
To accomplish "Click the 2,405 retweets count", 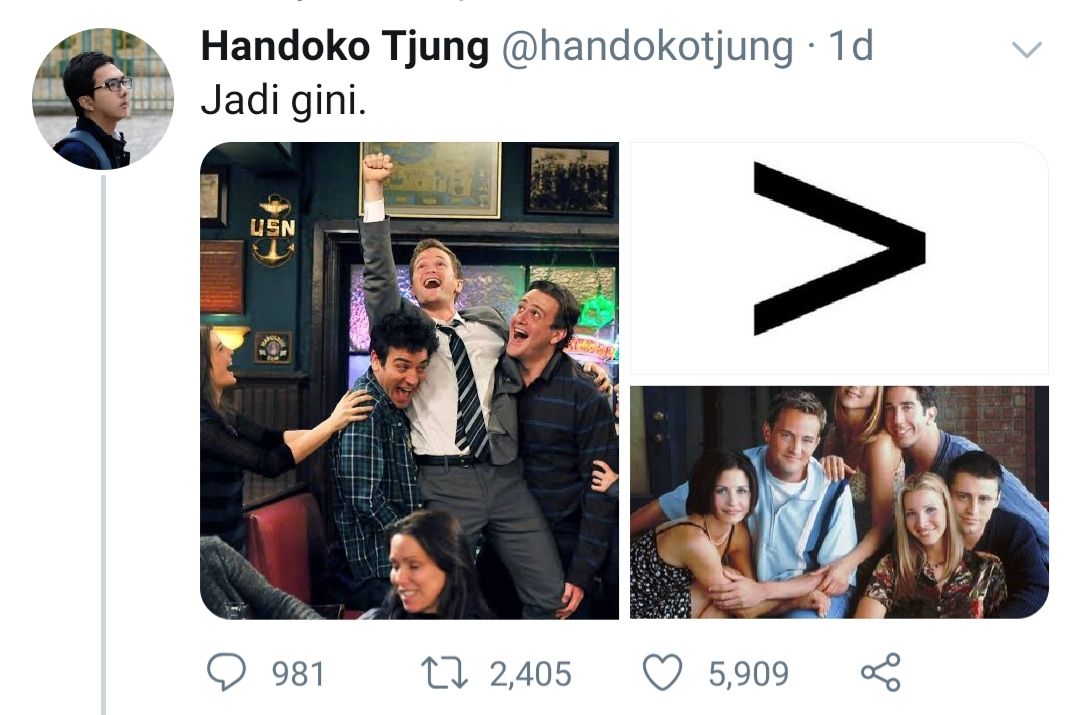I will coord(530,674).
